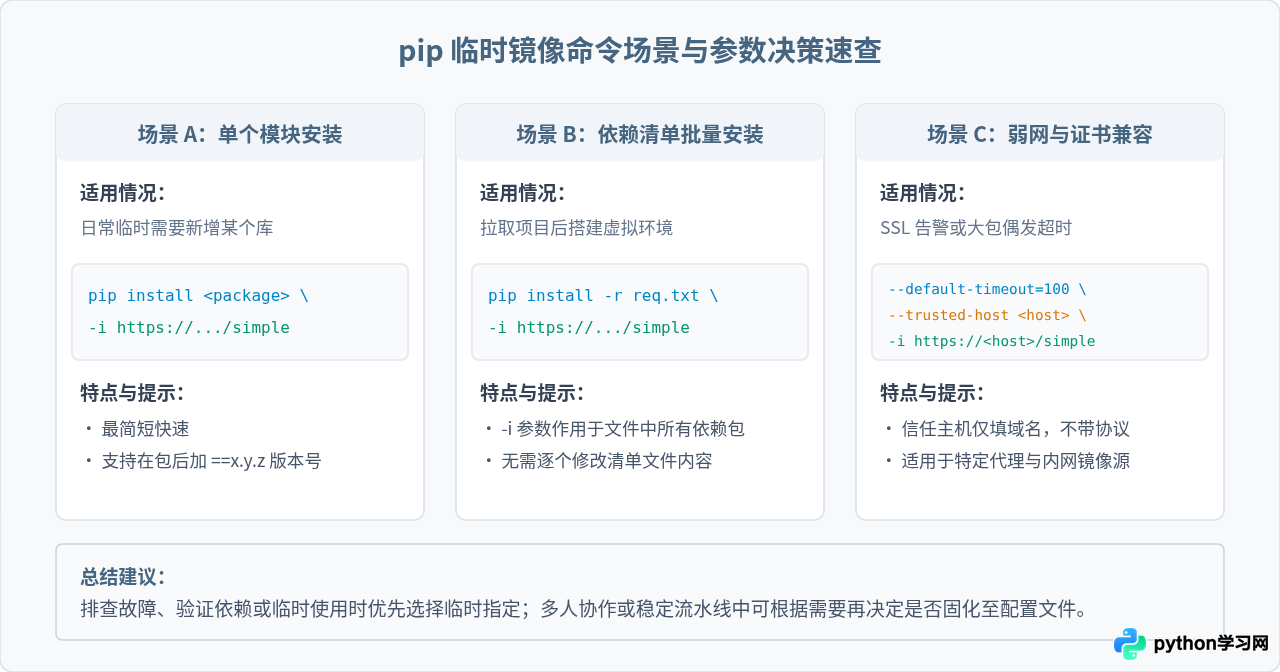1280x672 pixels.
Task: Select the header "场景 A：单个模块安装"
Action: point(240,134)
